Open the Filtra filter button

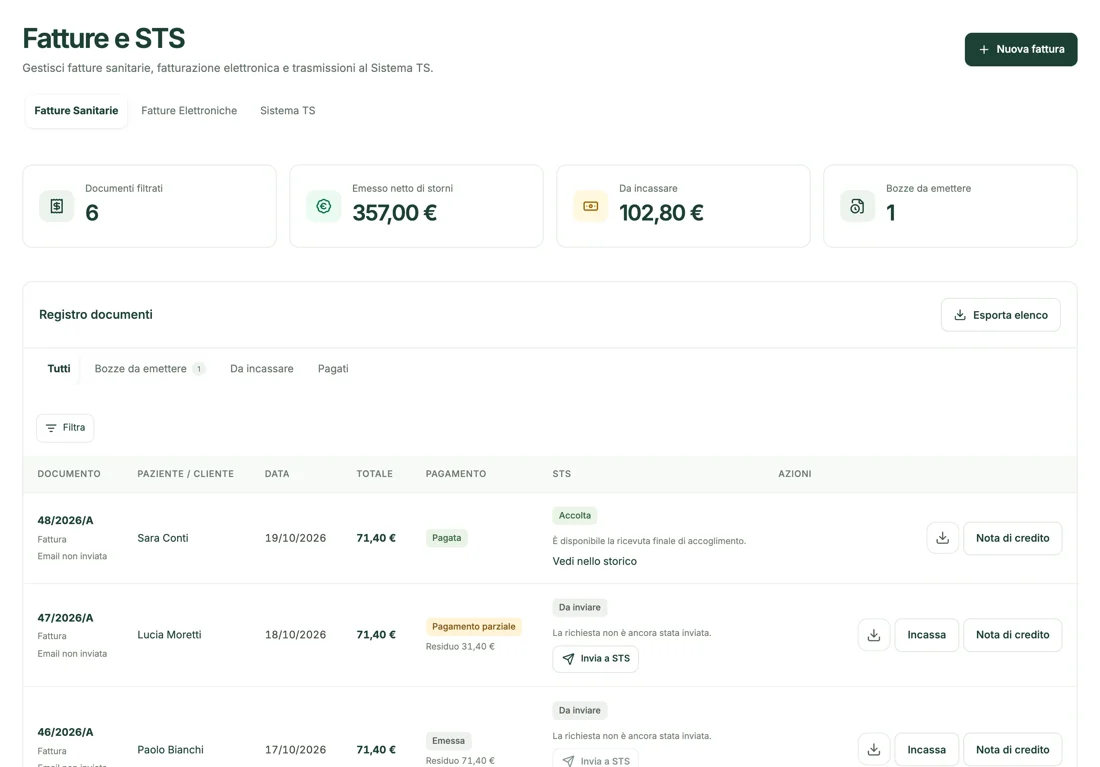(x=65, y=427)
